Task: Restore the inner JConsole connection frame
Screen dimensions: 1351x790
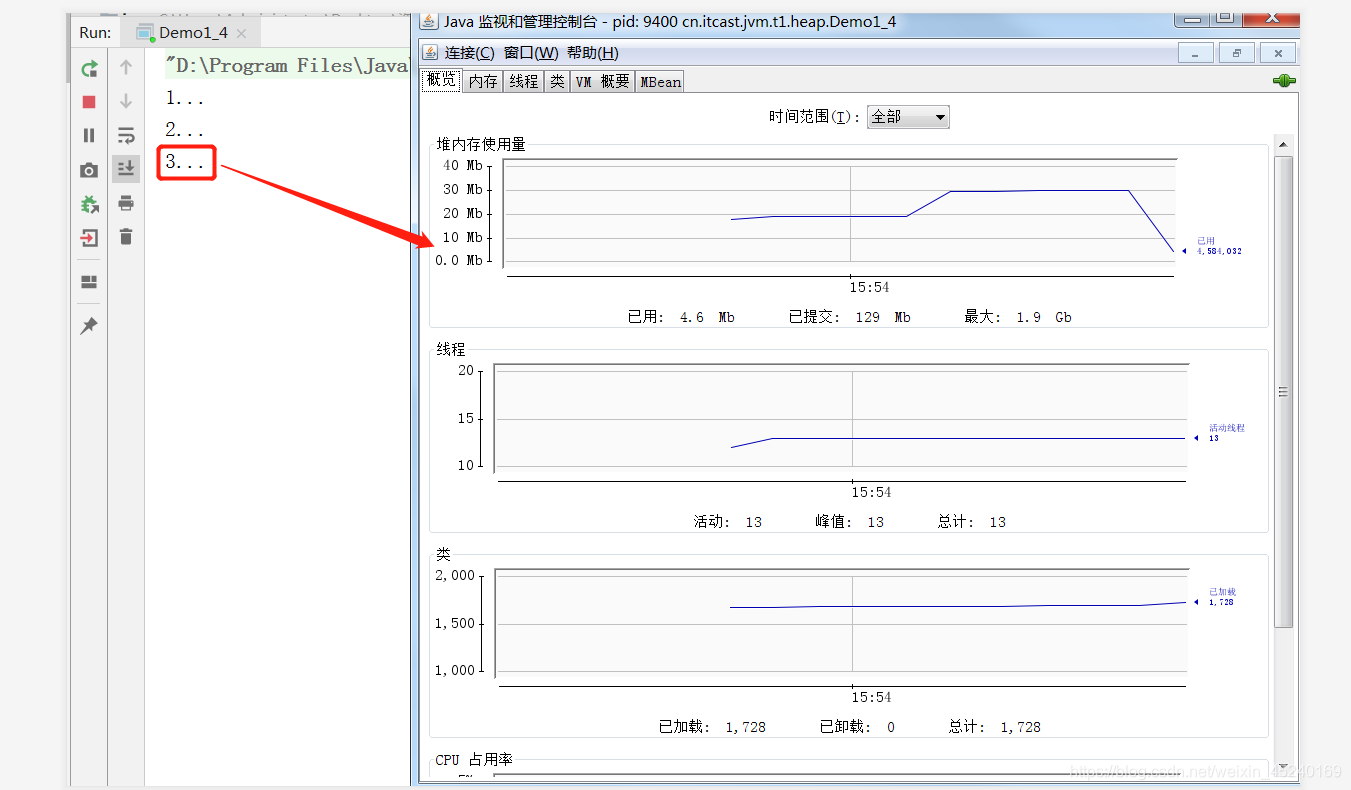Action: [x=1237, y=53]
